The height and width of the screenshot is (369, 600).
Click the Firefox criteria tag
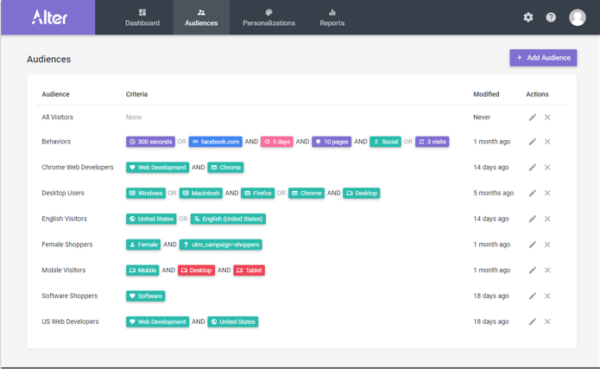click(258, 193)
